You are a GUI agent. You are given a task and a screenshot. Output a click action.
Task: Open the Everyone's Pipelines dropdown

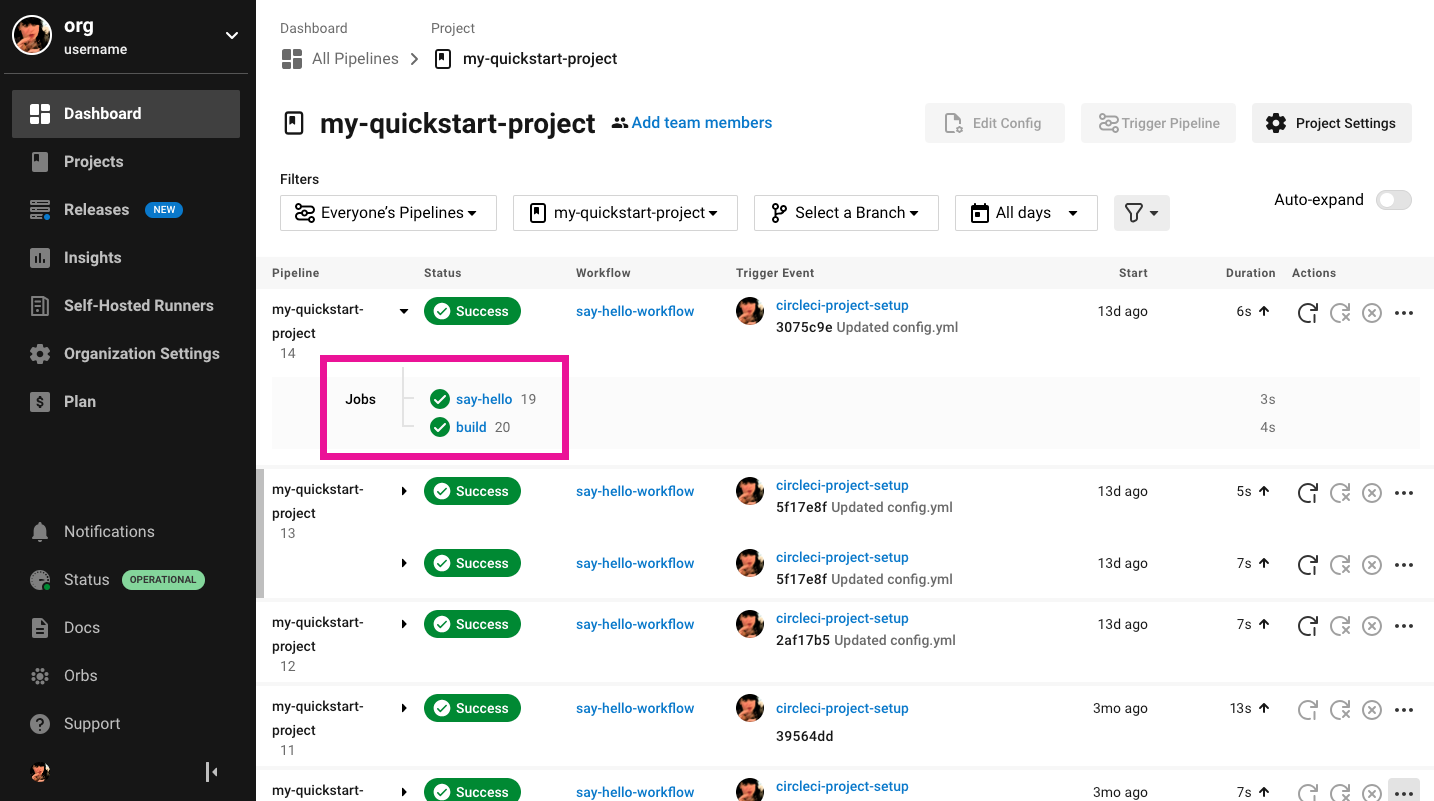388,213
